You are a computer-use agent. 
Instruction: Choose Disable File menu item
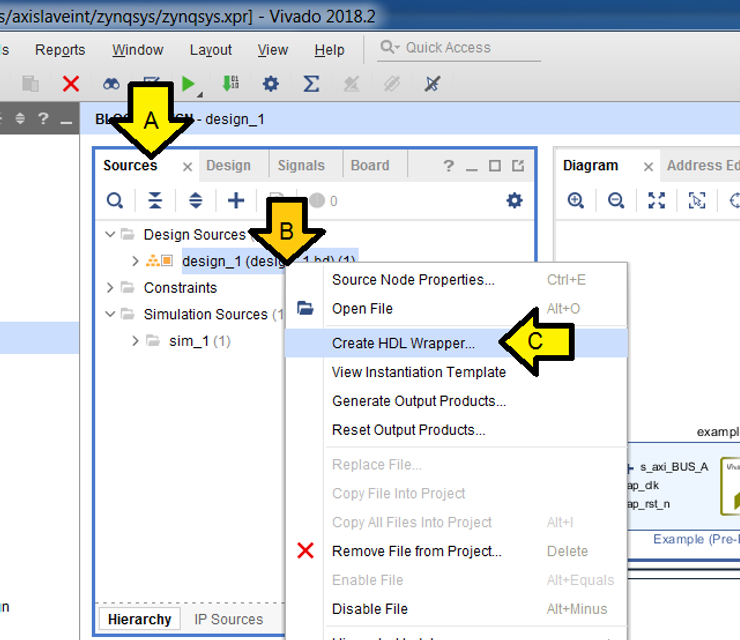(456, 609)
